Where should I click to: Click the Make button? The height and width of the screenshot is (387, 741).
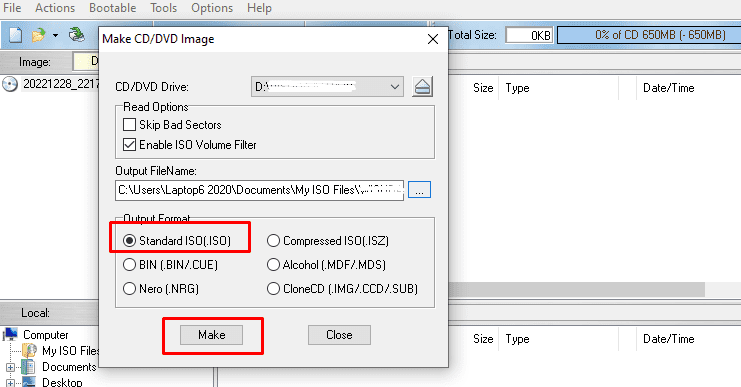211,335
